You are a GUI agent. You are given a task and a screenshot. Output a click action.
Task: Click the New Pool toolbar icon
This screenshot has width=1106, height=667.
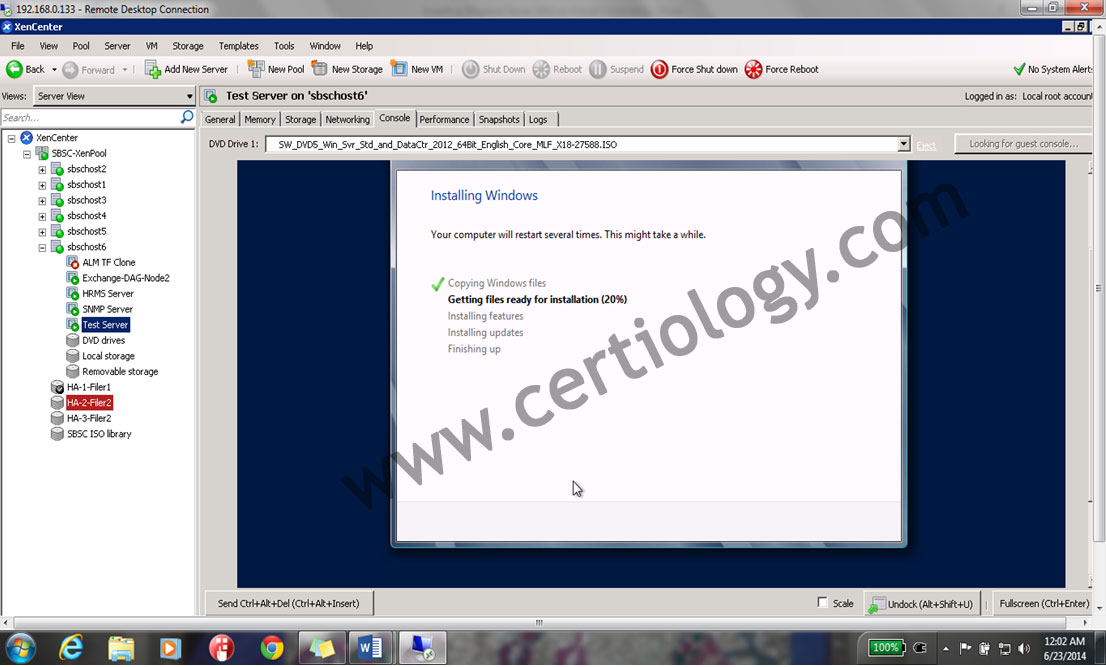pos(256,69)
